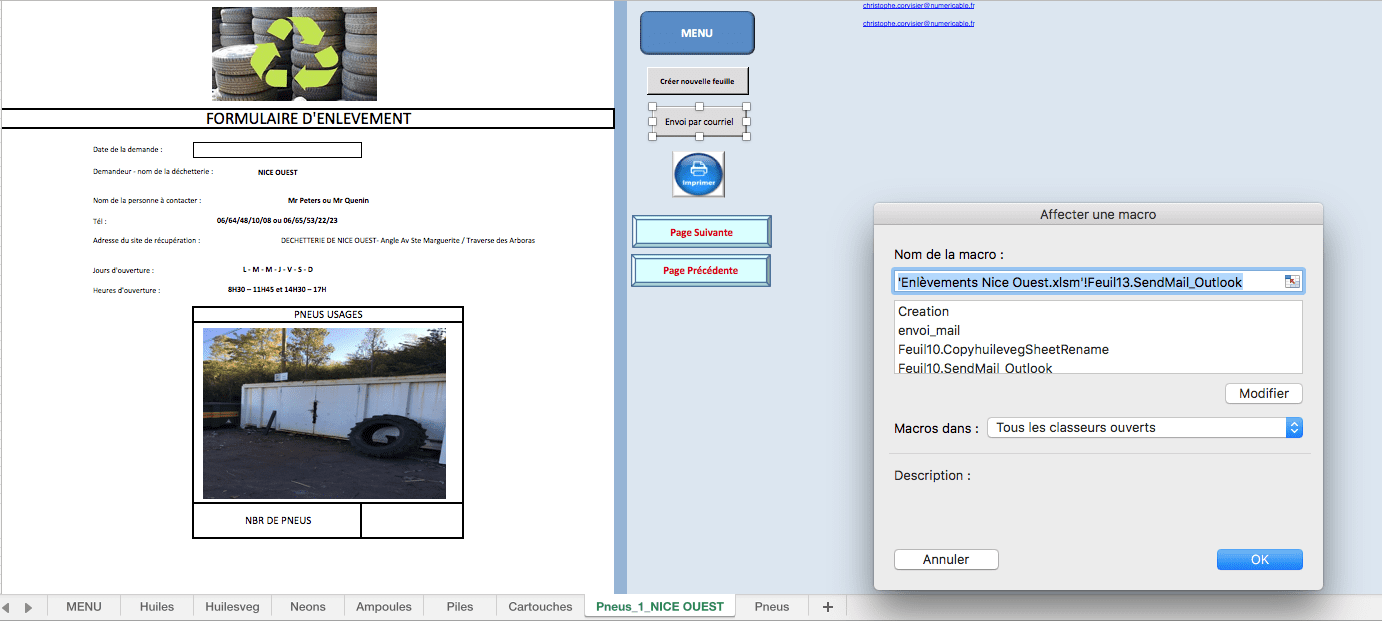The width and height of the screenshot is (1382, 621).
Task: Click the PNEUS USAGES header cell
Action: (x=328, y=314)
